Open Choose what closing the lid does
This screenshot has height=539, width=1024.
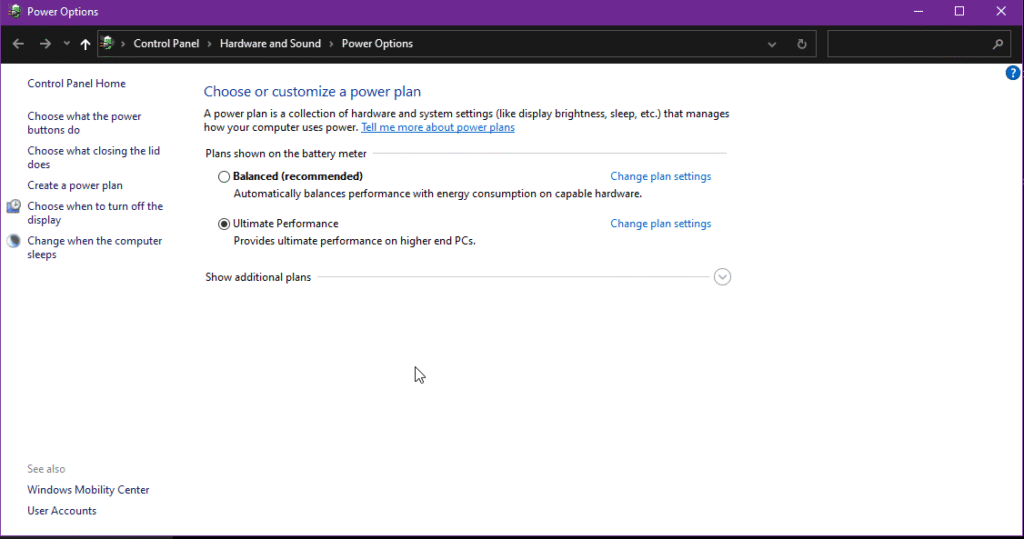pos(93,157)
